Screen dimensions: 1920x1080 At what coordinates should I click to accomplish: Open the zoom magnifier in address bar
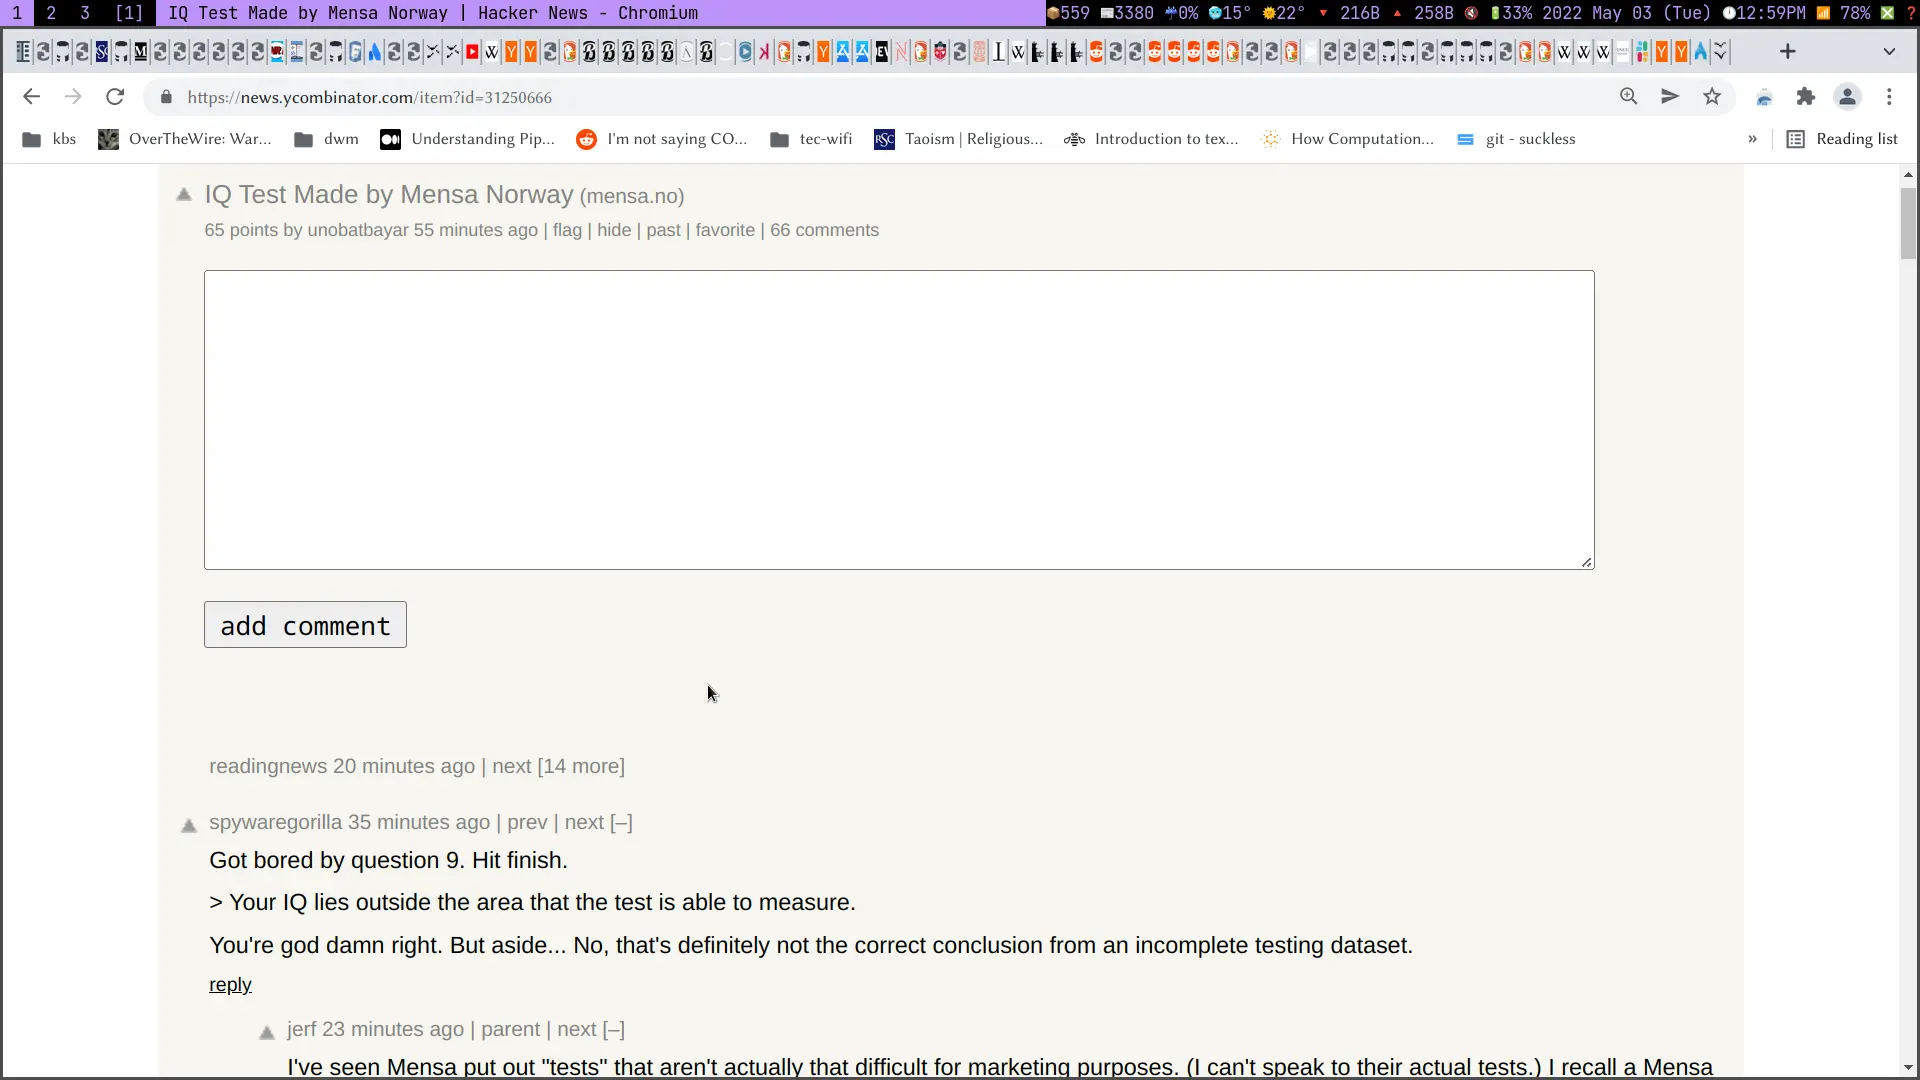coord(1629,97)
